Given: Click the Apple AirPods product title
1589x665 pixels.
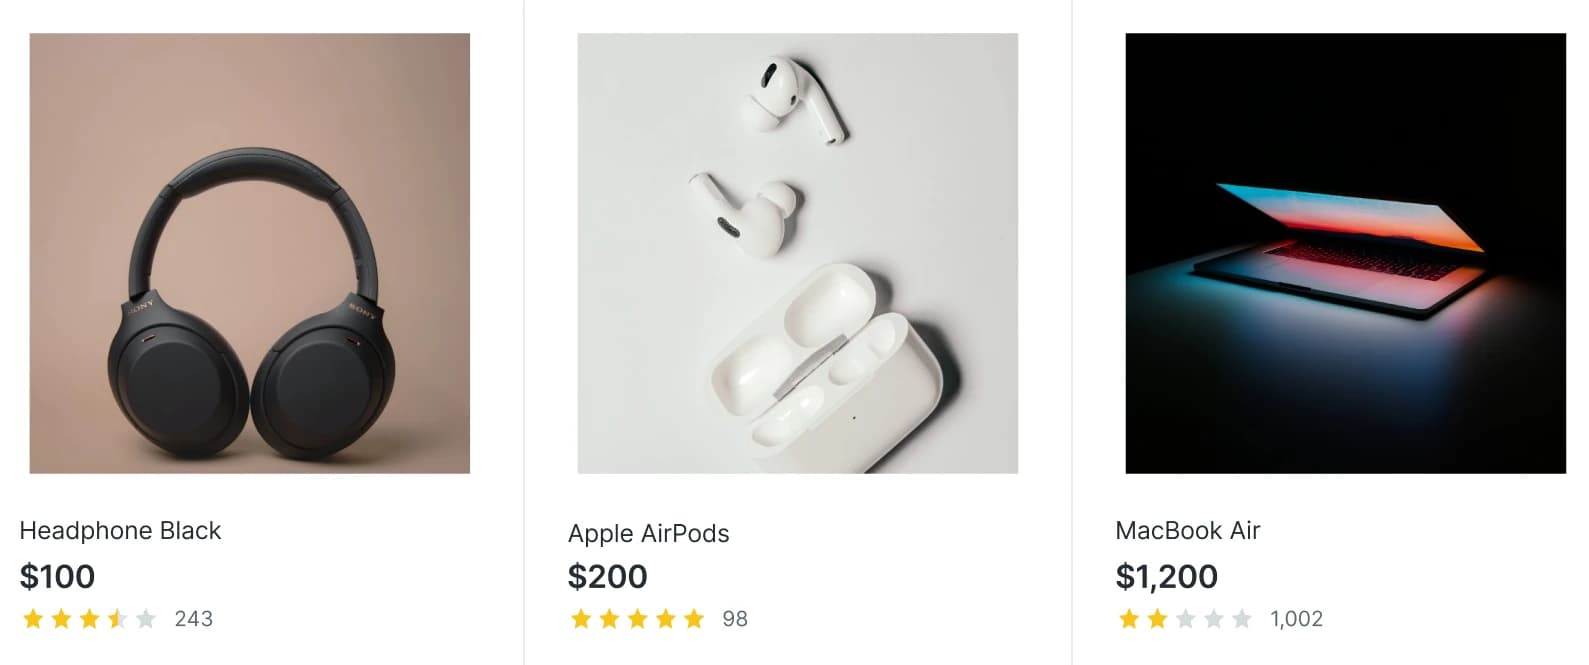Looking at the screenshot, I should coord(648,534).
